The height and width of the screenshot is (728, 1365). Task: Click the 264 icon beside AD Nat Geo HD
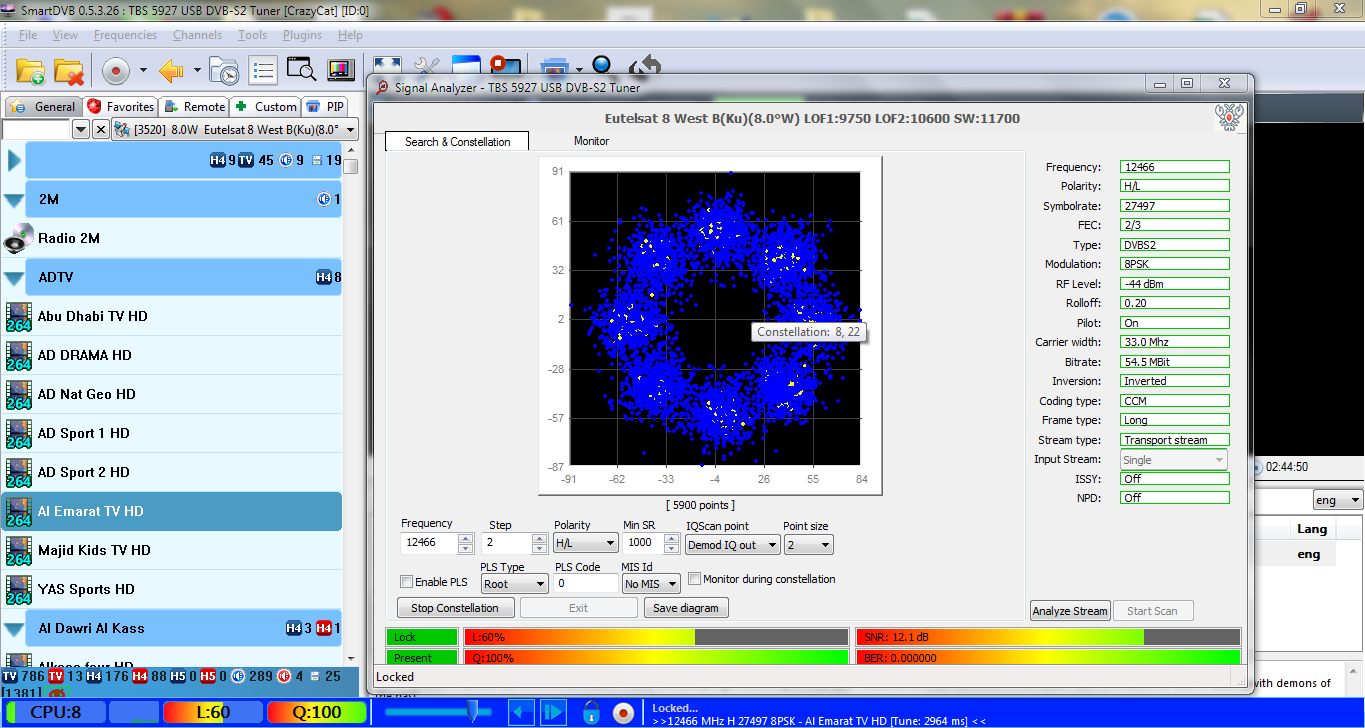click(18, 394)
